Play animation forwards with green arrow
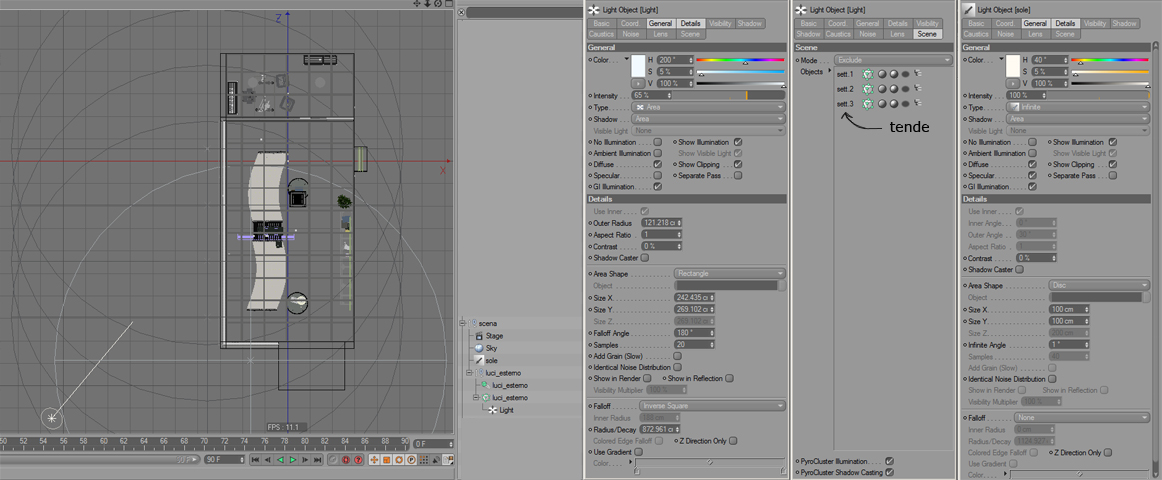This screenshot has height=480, width=1162. (x=293, y=460)
